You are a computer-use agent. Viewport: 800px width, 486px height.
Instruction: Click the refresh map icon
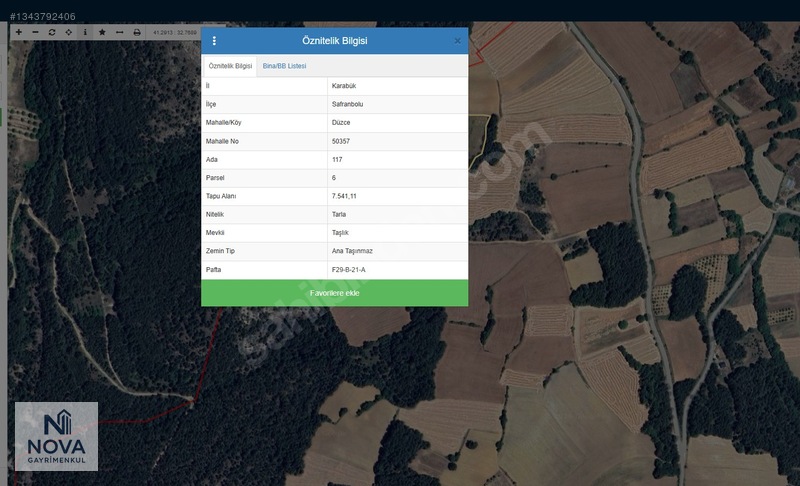52,32
